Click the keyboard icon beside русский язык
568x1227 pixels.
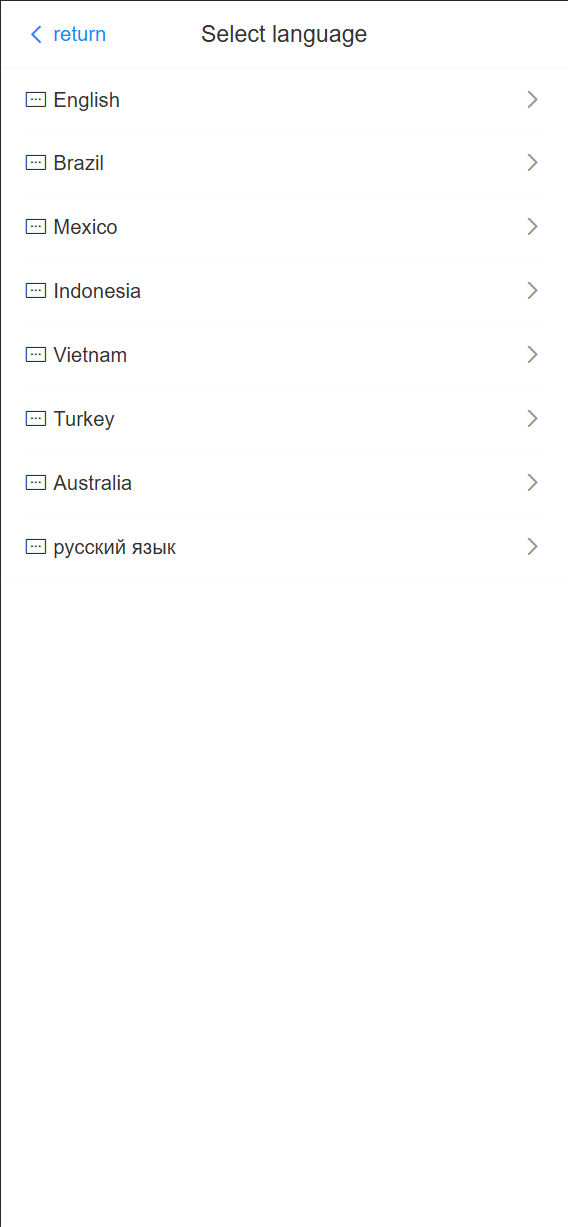pyautogui.click(x=36, y=547)
